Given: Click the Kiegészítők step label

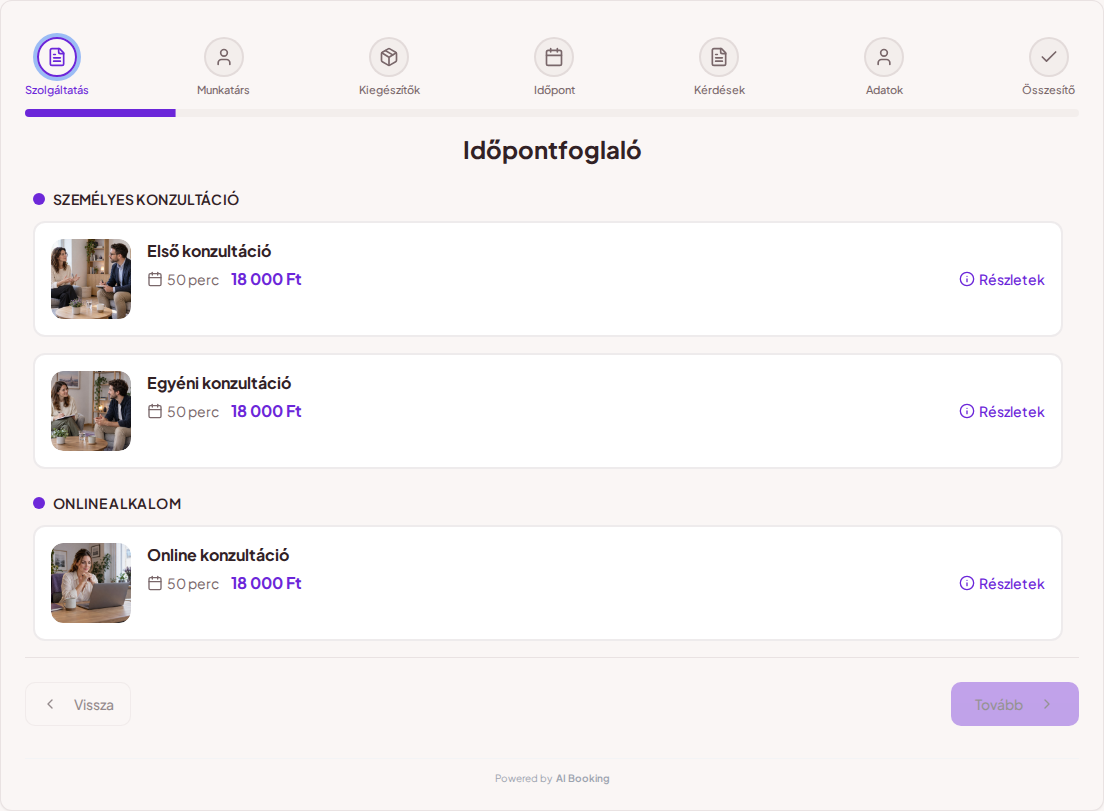Looking at the screenshot, I should 389,90.
